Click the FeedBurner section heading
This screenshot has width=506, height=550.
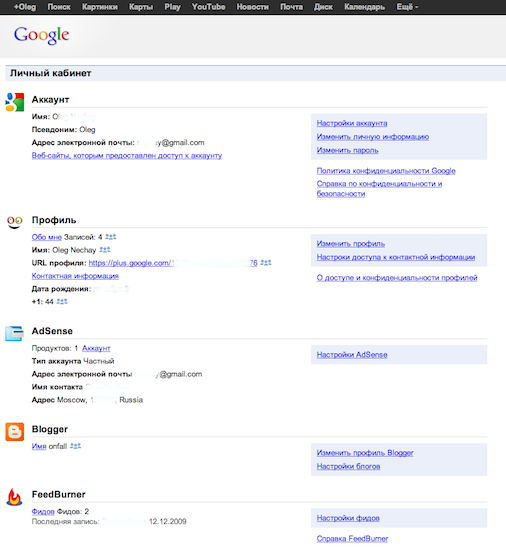pyautogui.click(x=59, y=495)
